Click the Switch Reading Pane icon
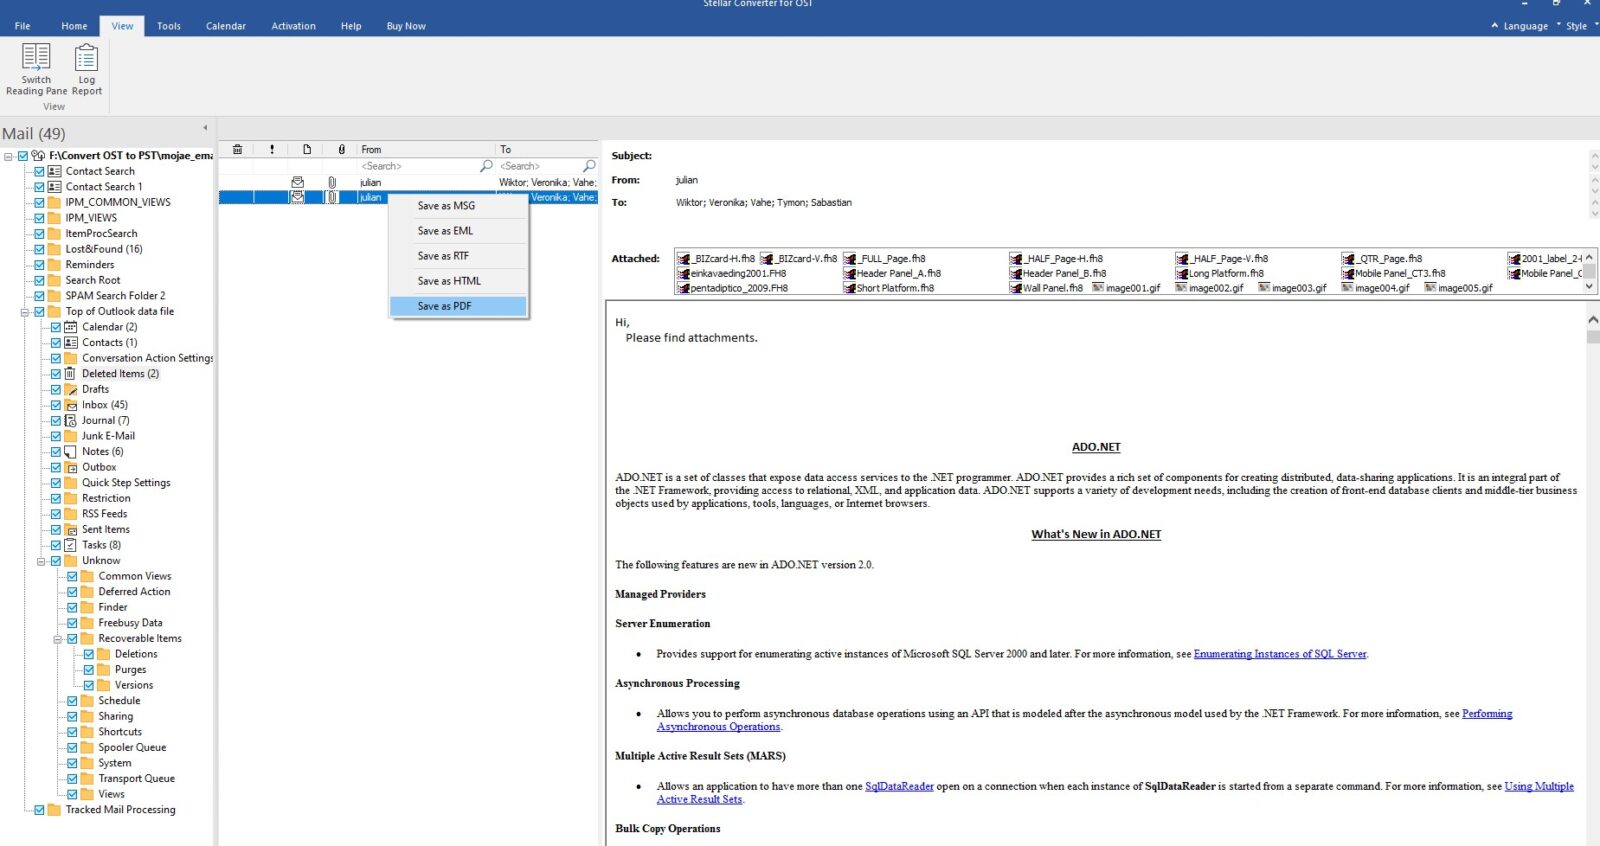The height and width of the screenshot is (846, 1600). pos(36,57)
